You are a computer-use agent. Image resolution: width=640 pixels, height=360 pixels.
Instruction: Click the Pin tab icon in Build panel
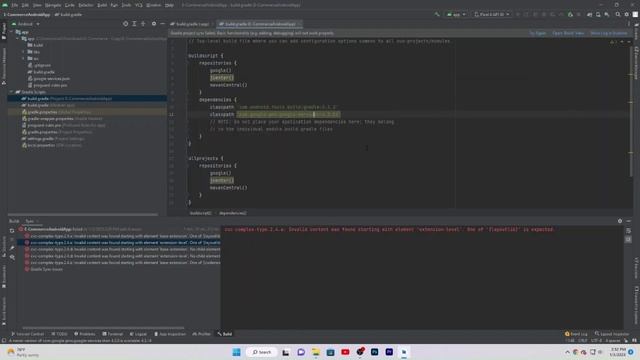point(12,248)
